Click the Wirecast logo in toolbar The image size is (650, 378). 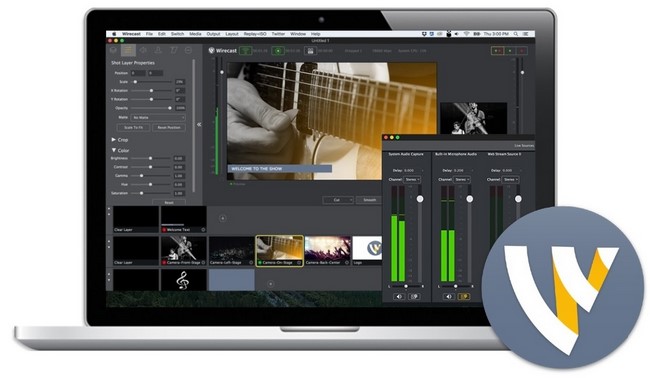223,51
